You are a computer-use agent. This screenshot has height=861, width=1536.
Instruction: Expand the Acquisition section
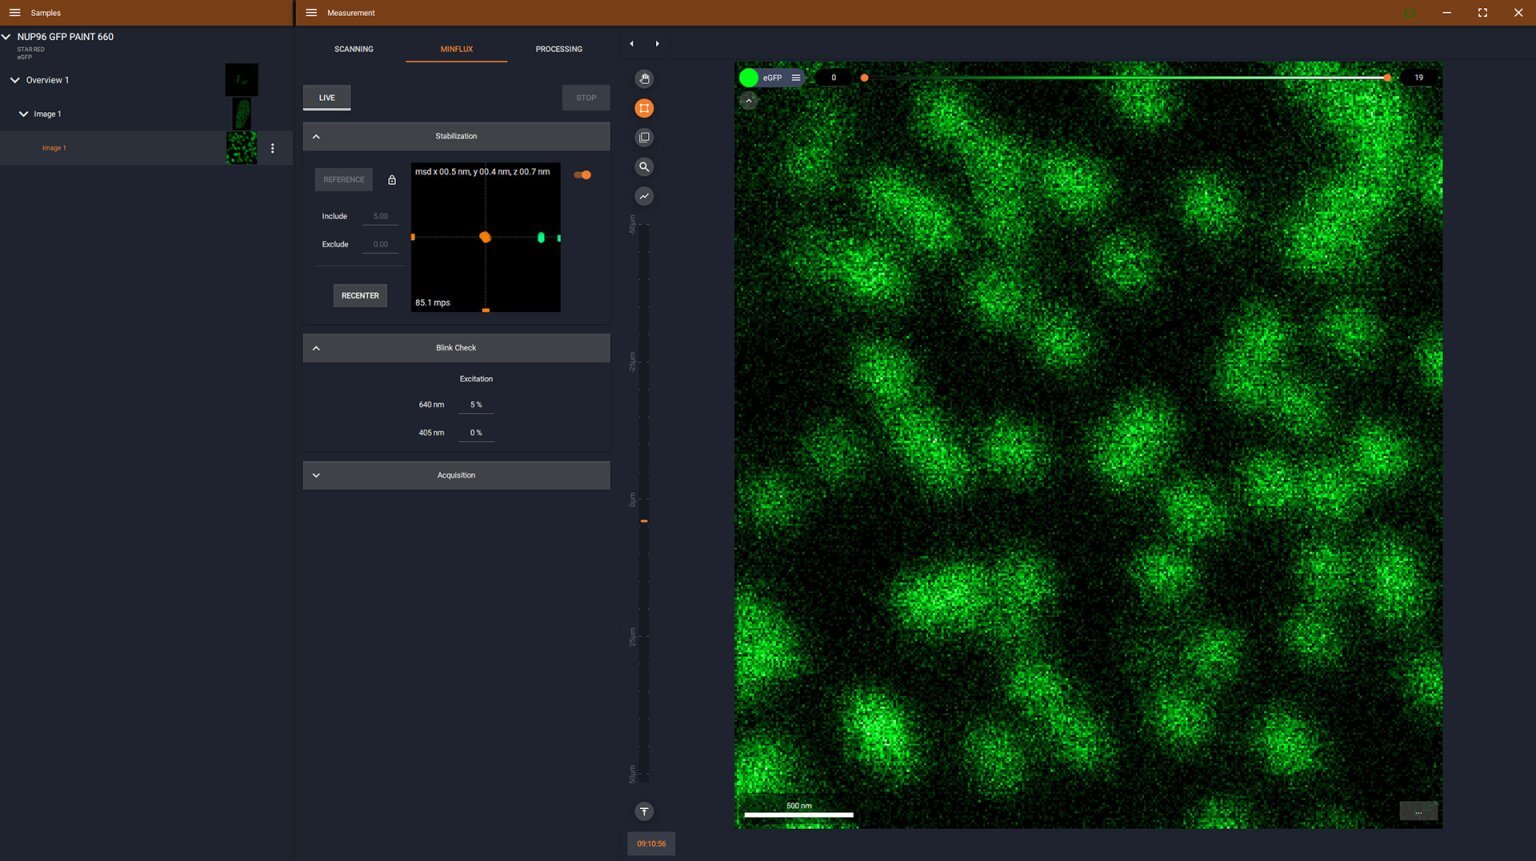(316, 475)
